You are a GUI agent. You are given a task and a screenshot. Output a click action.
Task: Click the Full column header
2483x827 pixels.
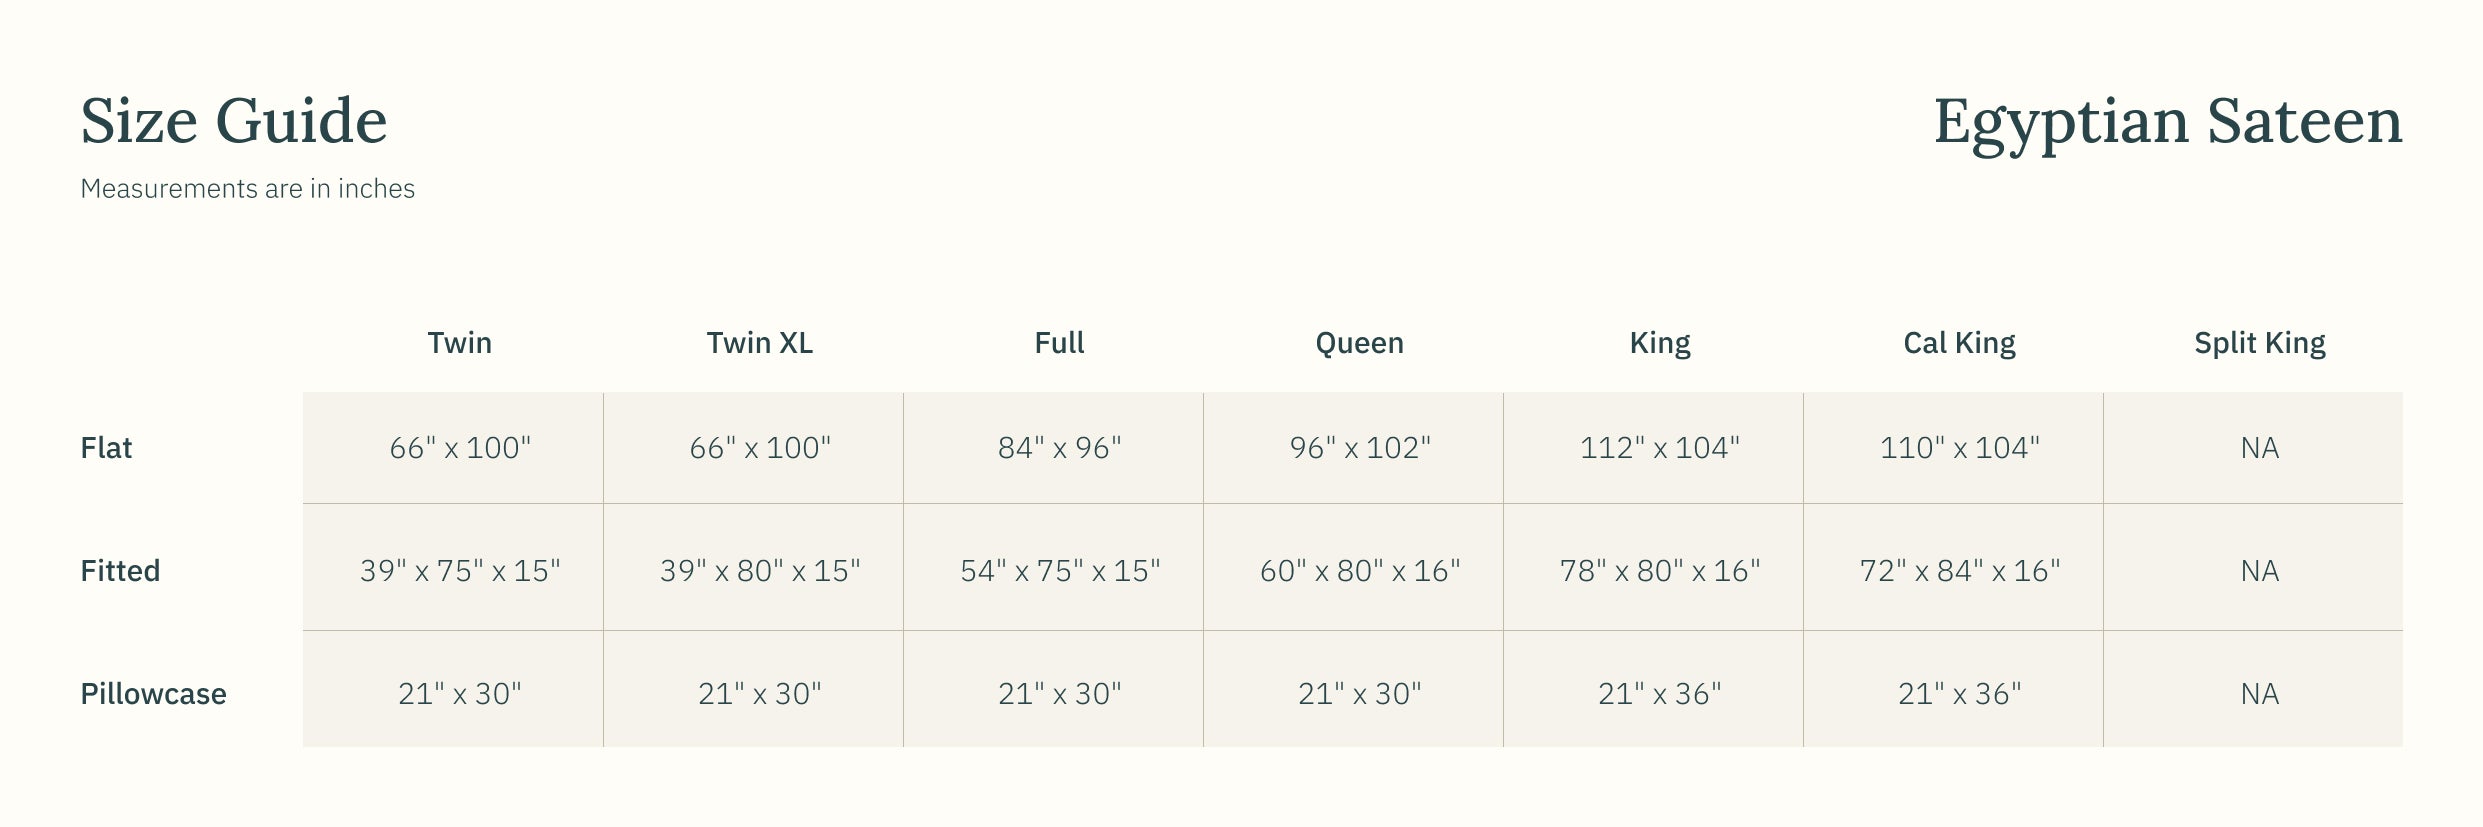1059,343
